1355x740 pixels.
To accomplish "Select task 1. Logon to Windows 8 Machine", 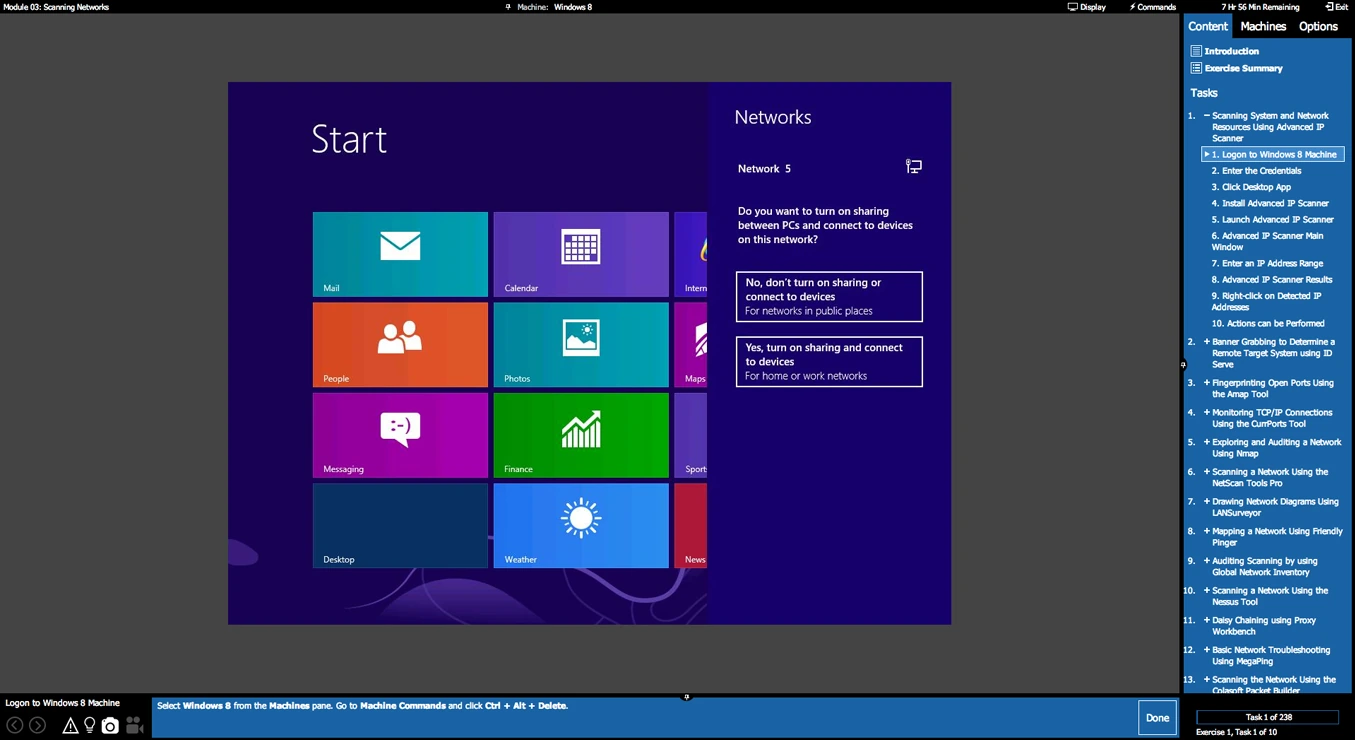I will click(1273, 155).
